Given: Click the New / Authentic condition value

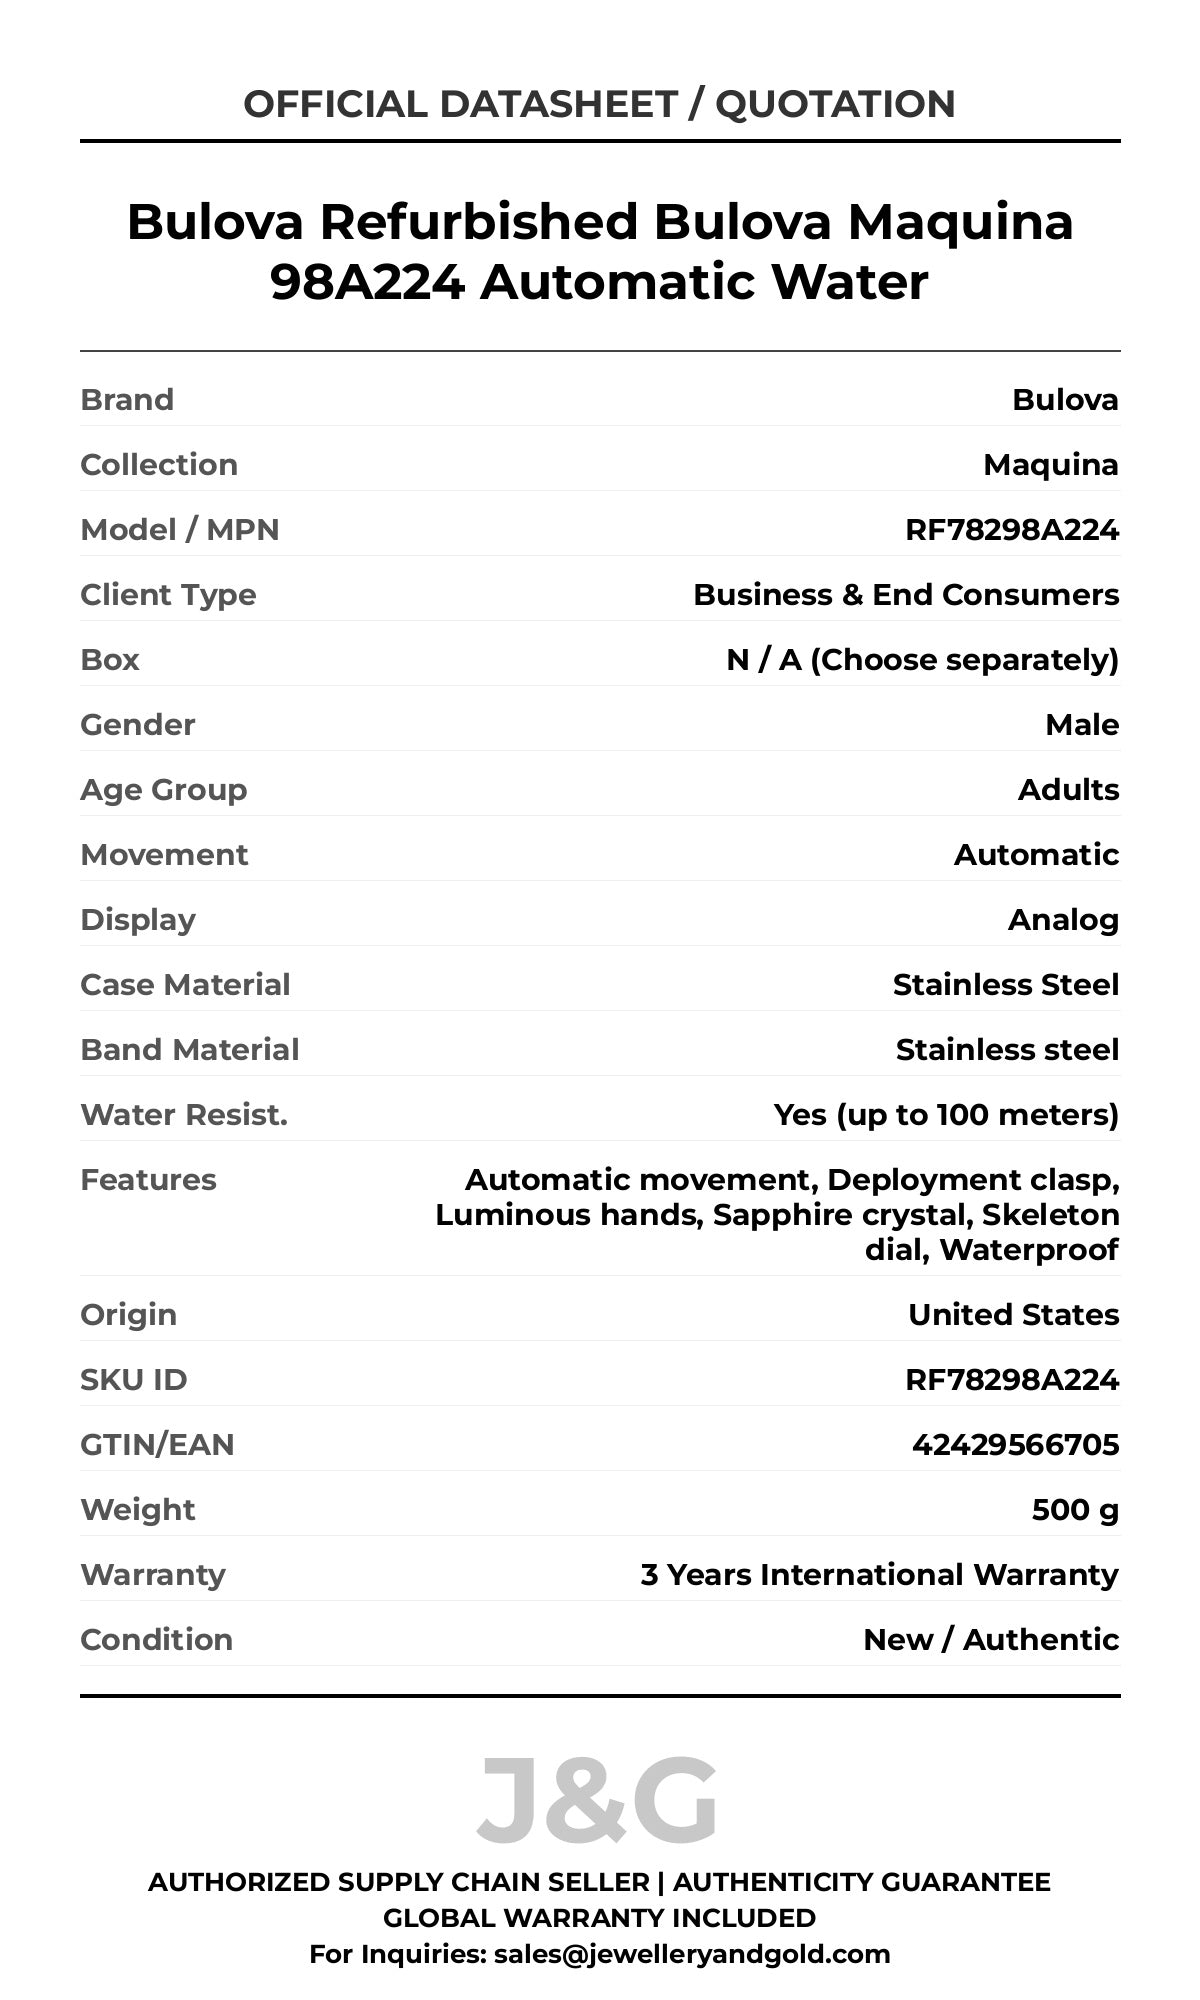Looking at the screenshot, I should click(x=990, y=1639).
